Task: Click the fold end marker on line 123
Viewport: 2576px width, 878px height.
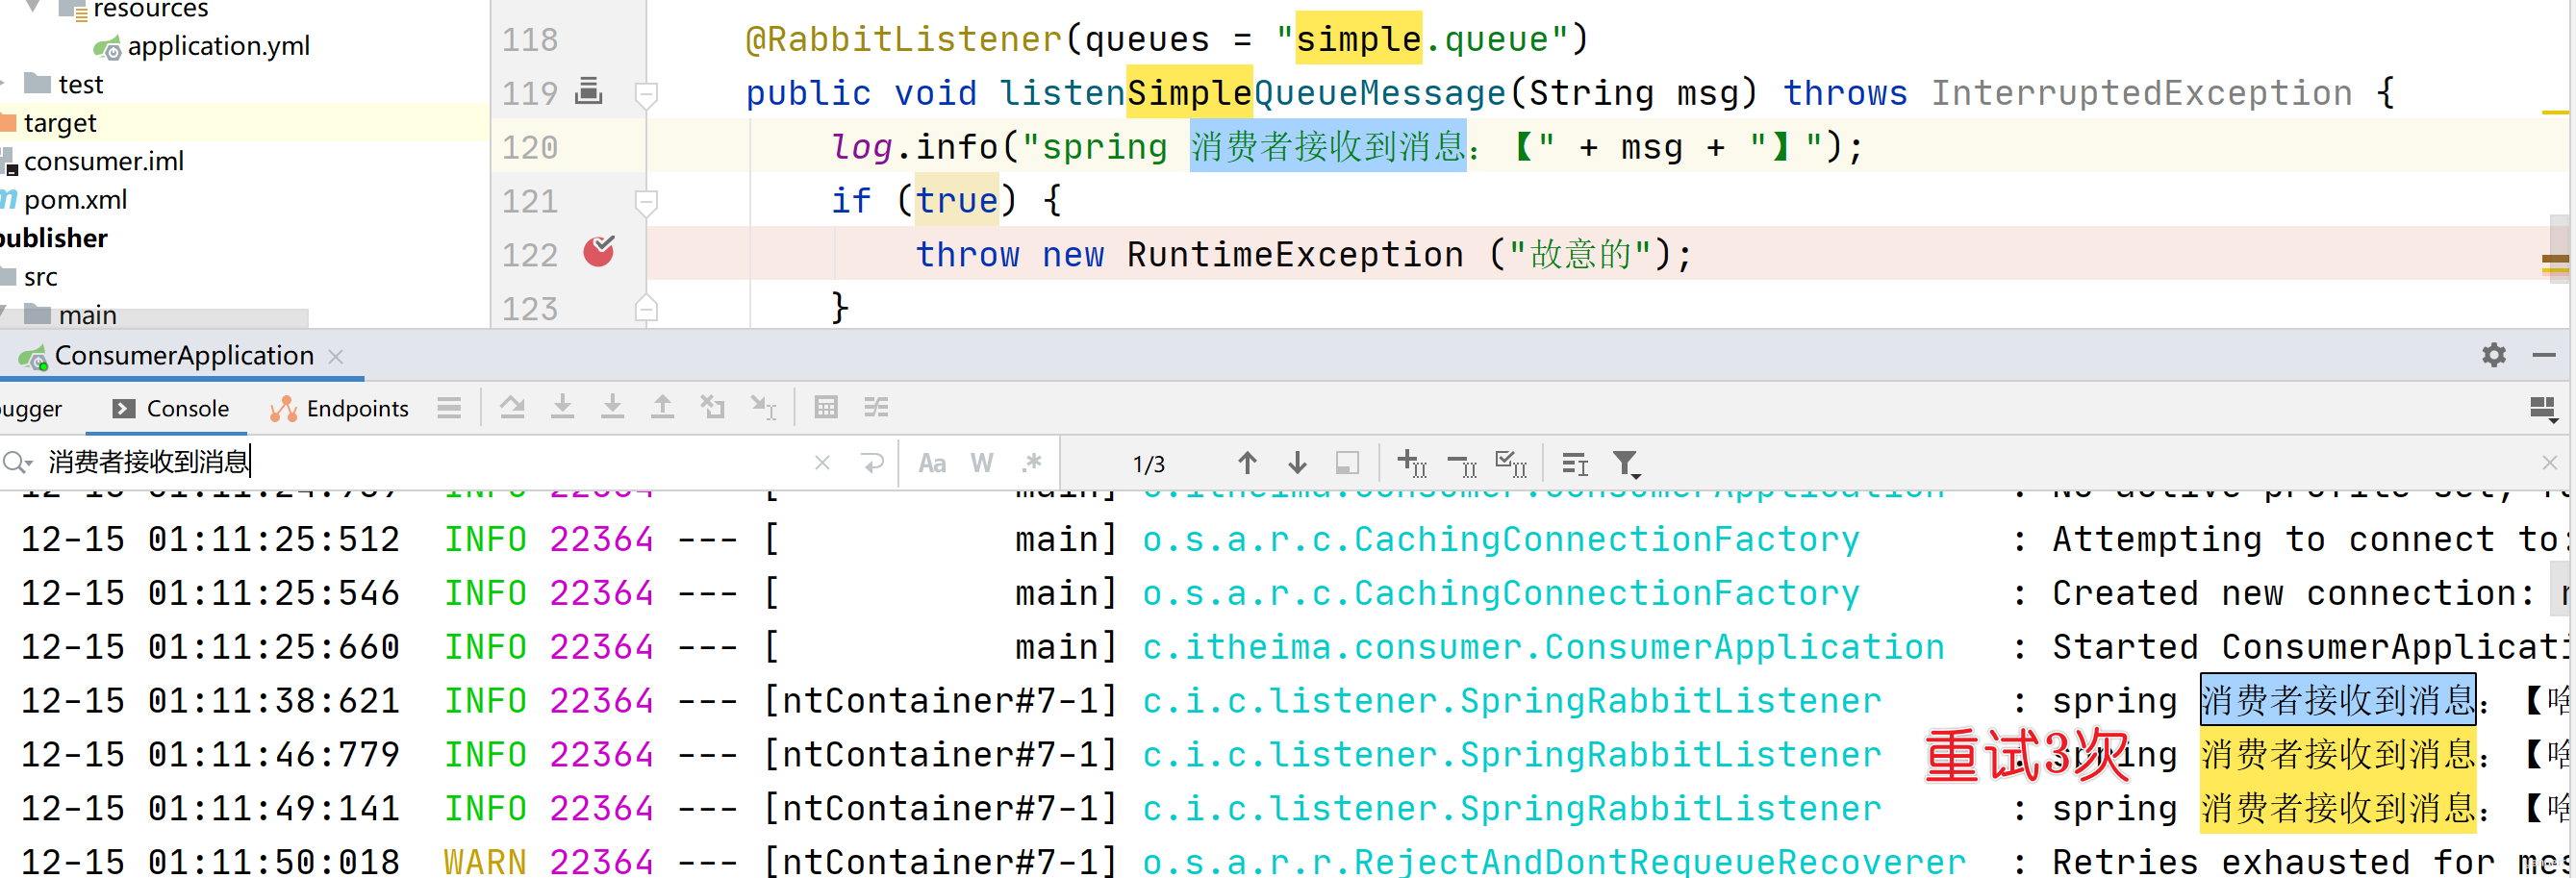Action: pos(646,308)
